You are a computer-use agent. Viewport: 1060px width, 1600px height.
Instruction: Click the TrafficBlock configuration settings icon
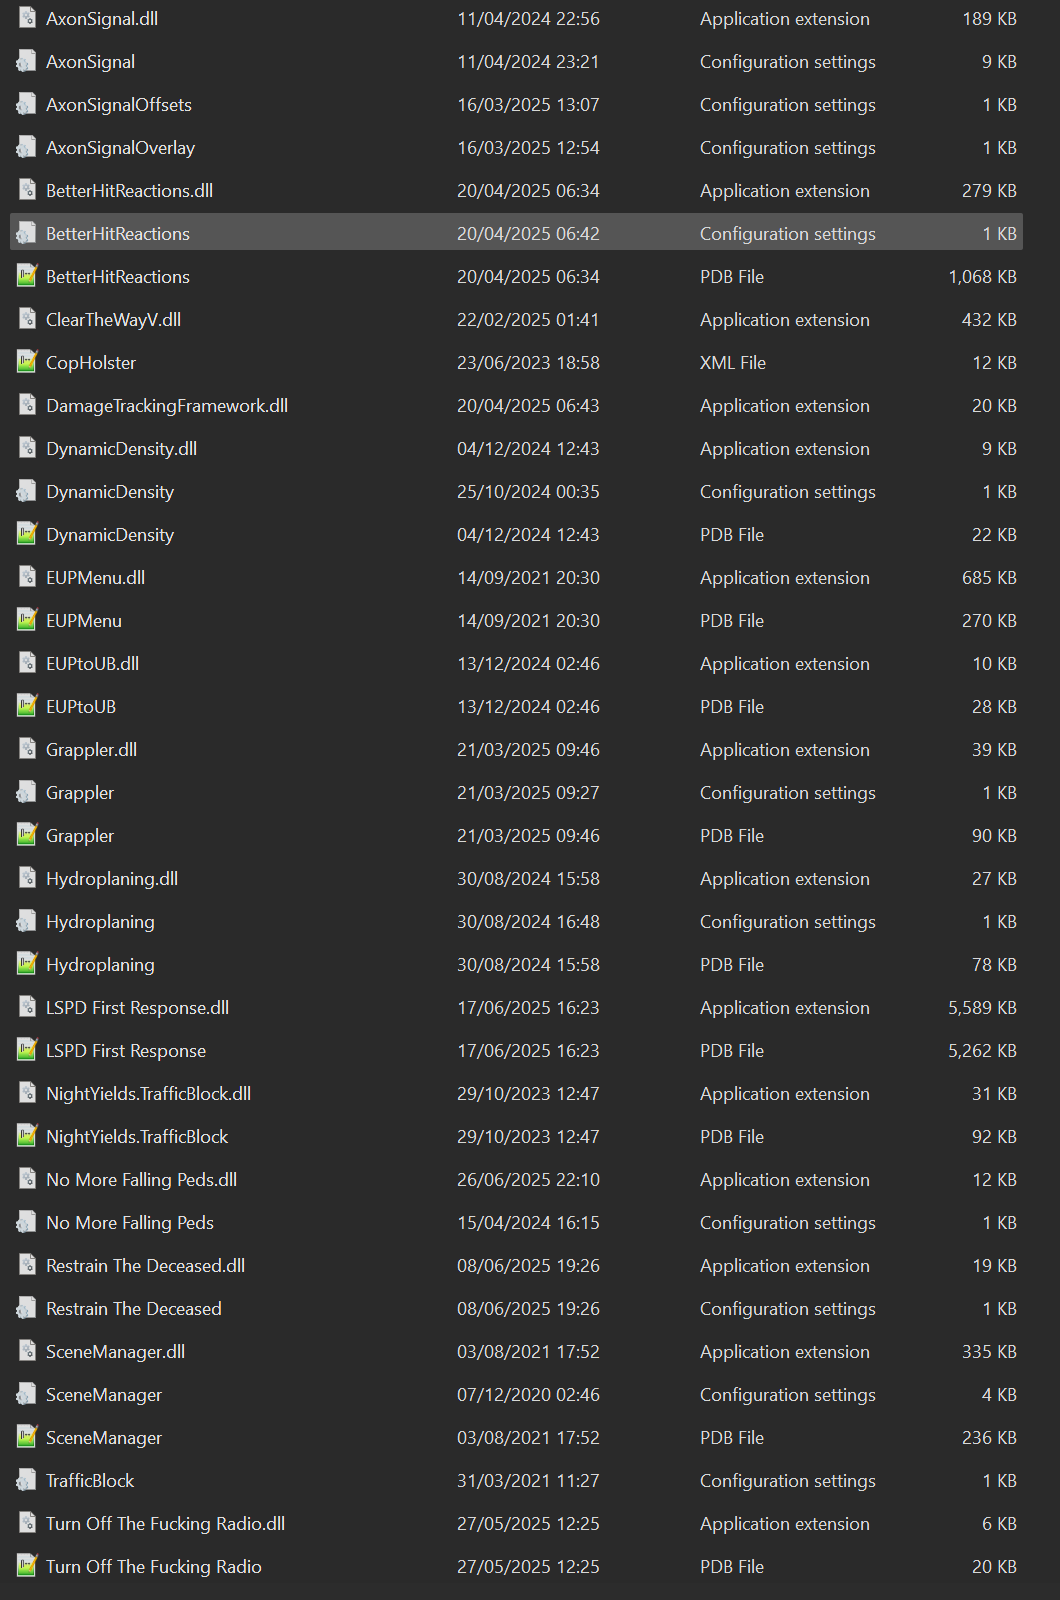tap(27, 1481)
